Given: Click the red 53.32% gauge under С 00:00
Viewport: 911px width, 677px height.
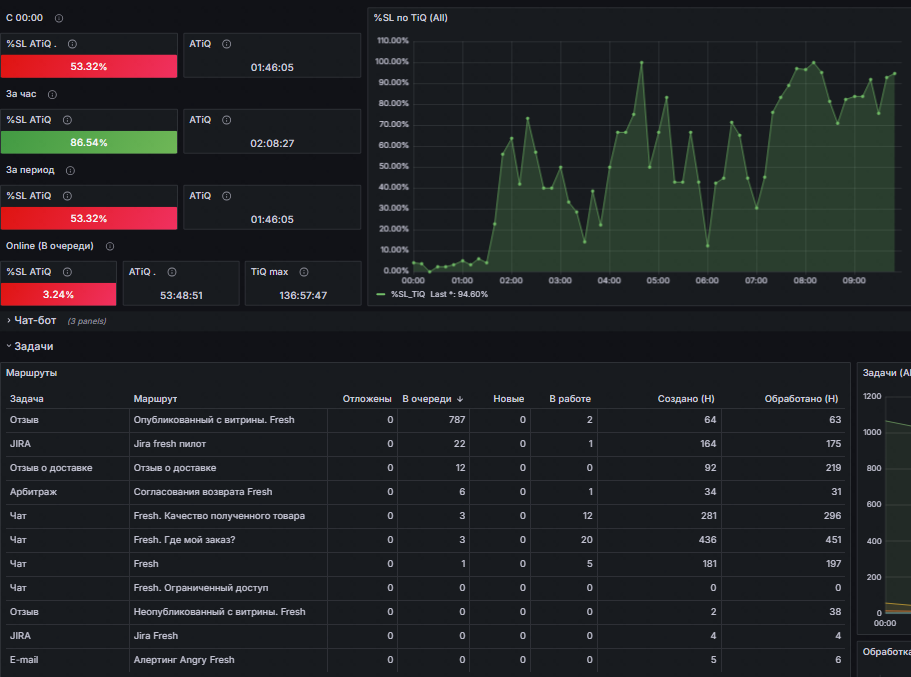Looking at the screenshot, I should point(89,66).
